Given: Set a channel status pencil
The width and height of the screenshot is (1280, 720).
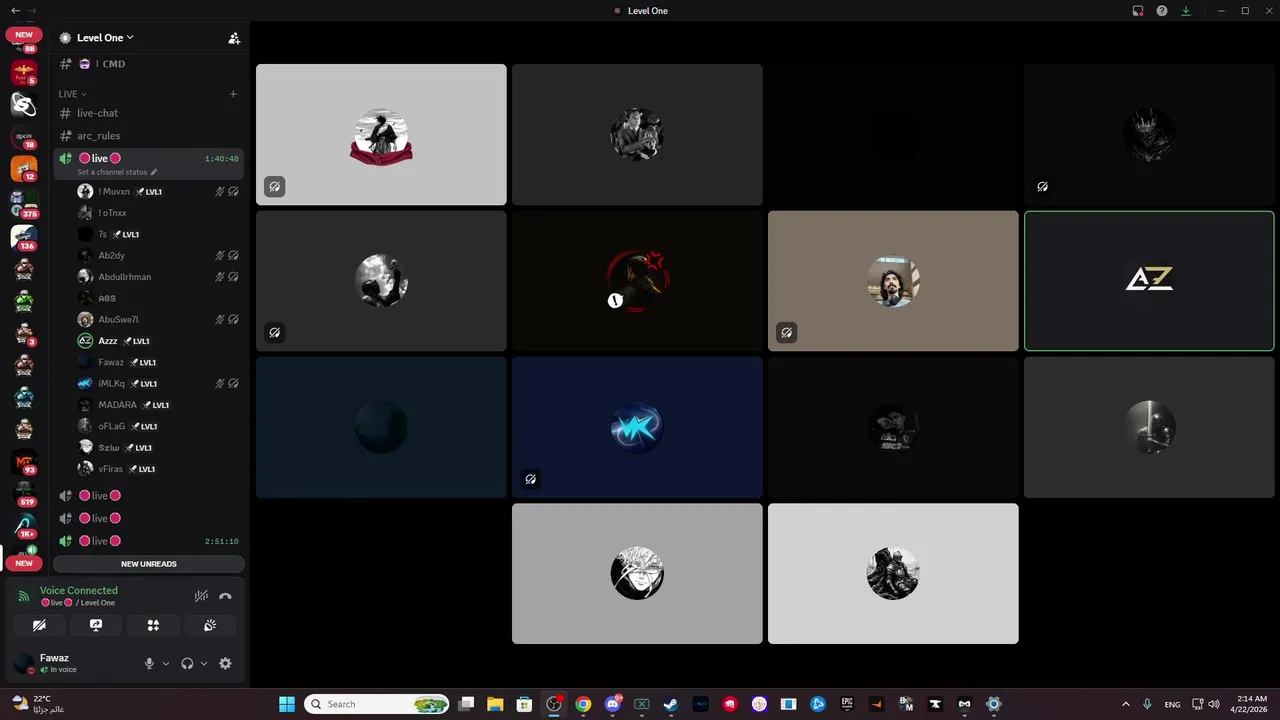Looking at the screenshot, I should coord(154,172).
